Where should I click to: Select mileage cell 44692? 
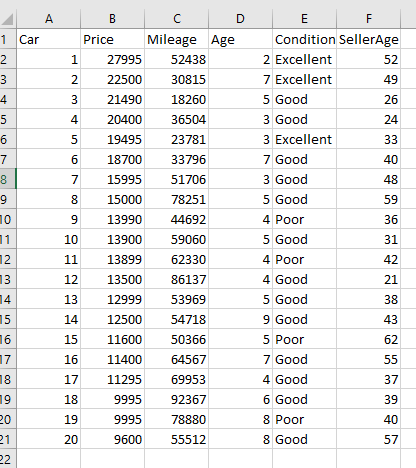[x=177, y=219]
